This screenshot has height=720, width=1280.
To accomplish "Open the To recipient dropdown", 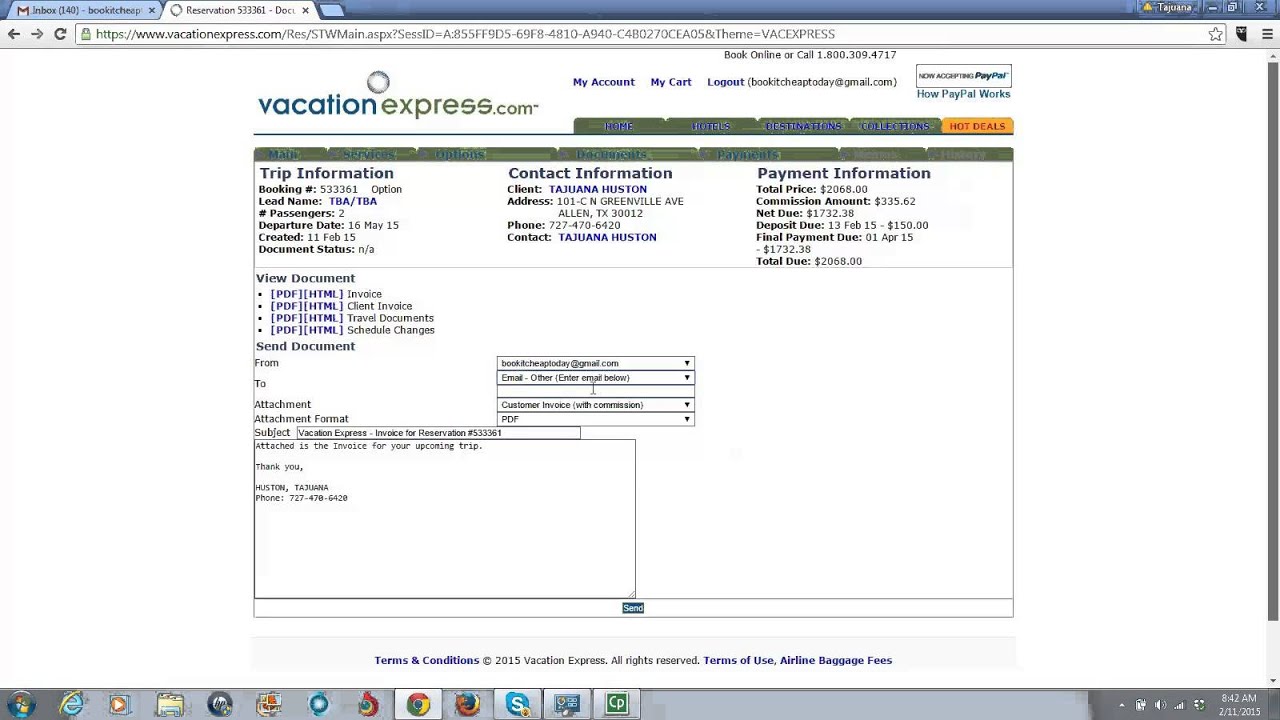I will pyautogui.click(x=595, y=378).
